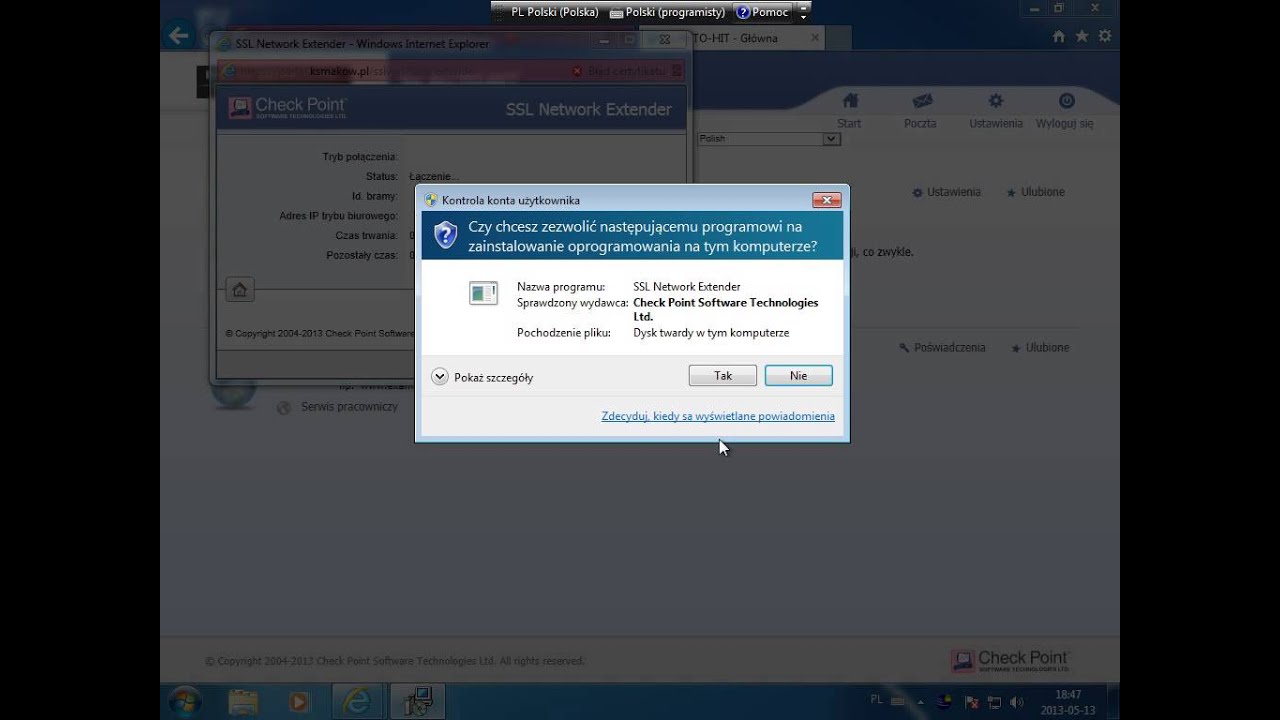This screenshot has height=720, width=1280.
Task: Click the shield icon in UAC title bar
Action: [431, 200]
